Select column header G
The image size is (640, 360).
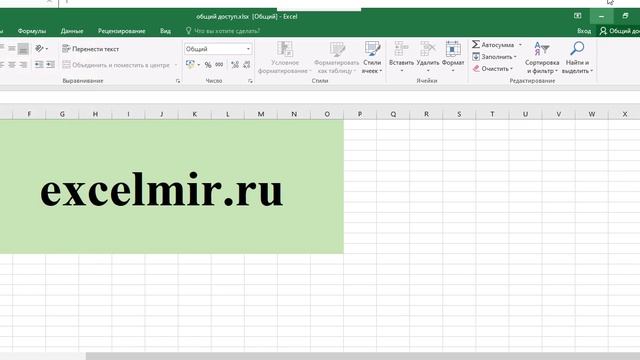[62, 114]
